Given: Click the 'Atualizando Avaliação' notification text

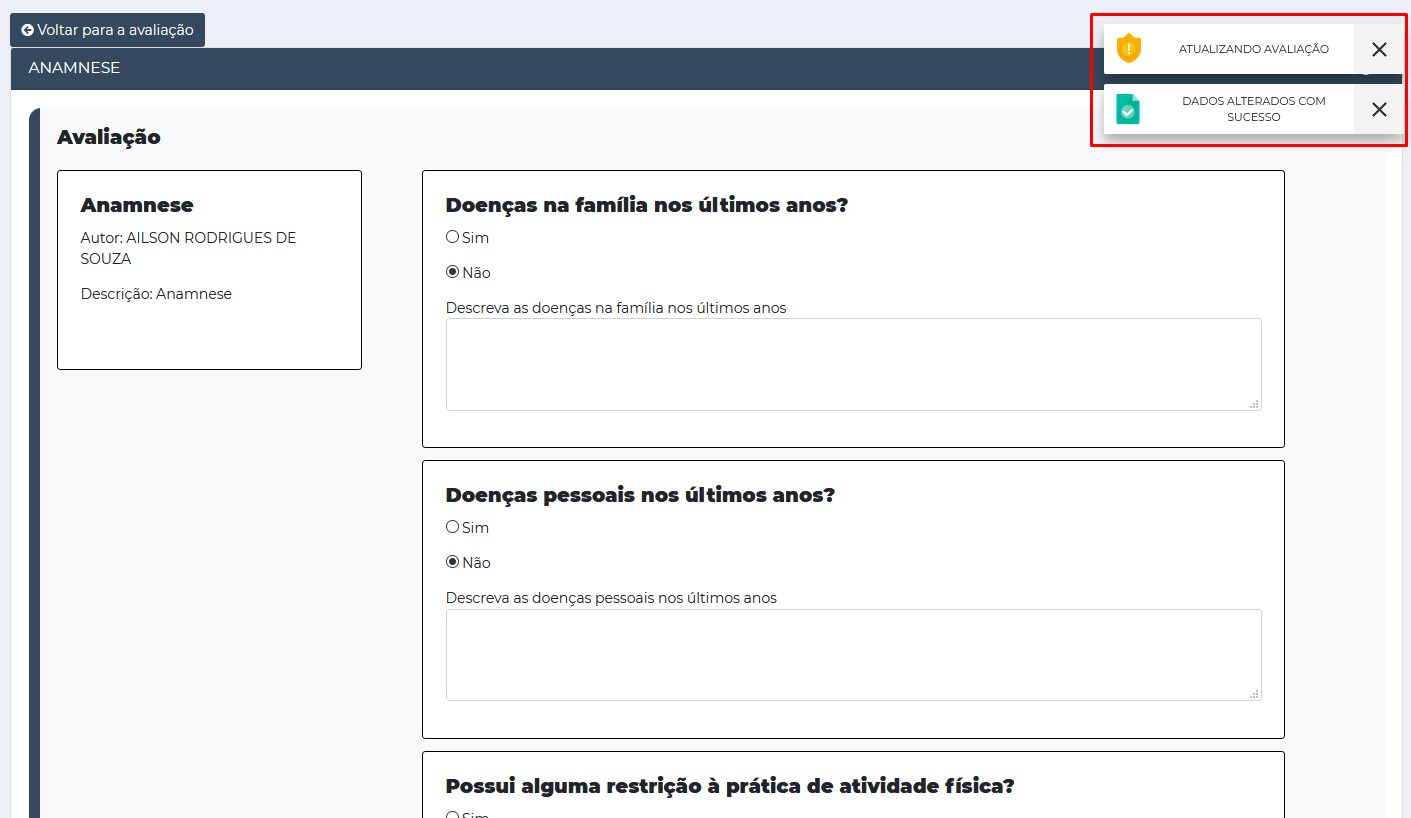Looking at the screenshot, I should point(1253,49).
